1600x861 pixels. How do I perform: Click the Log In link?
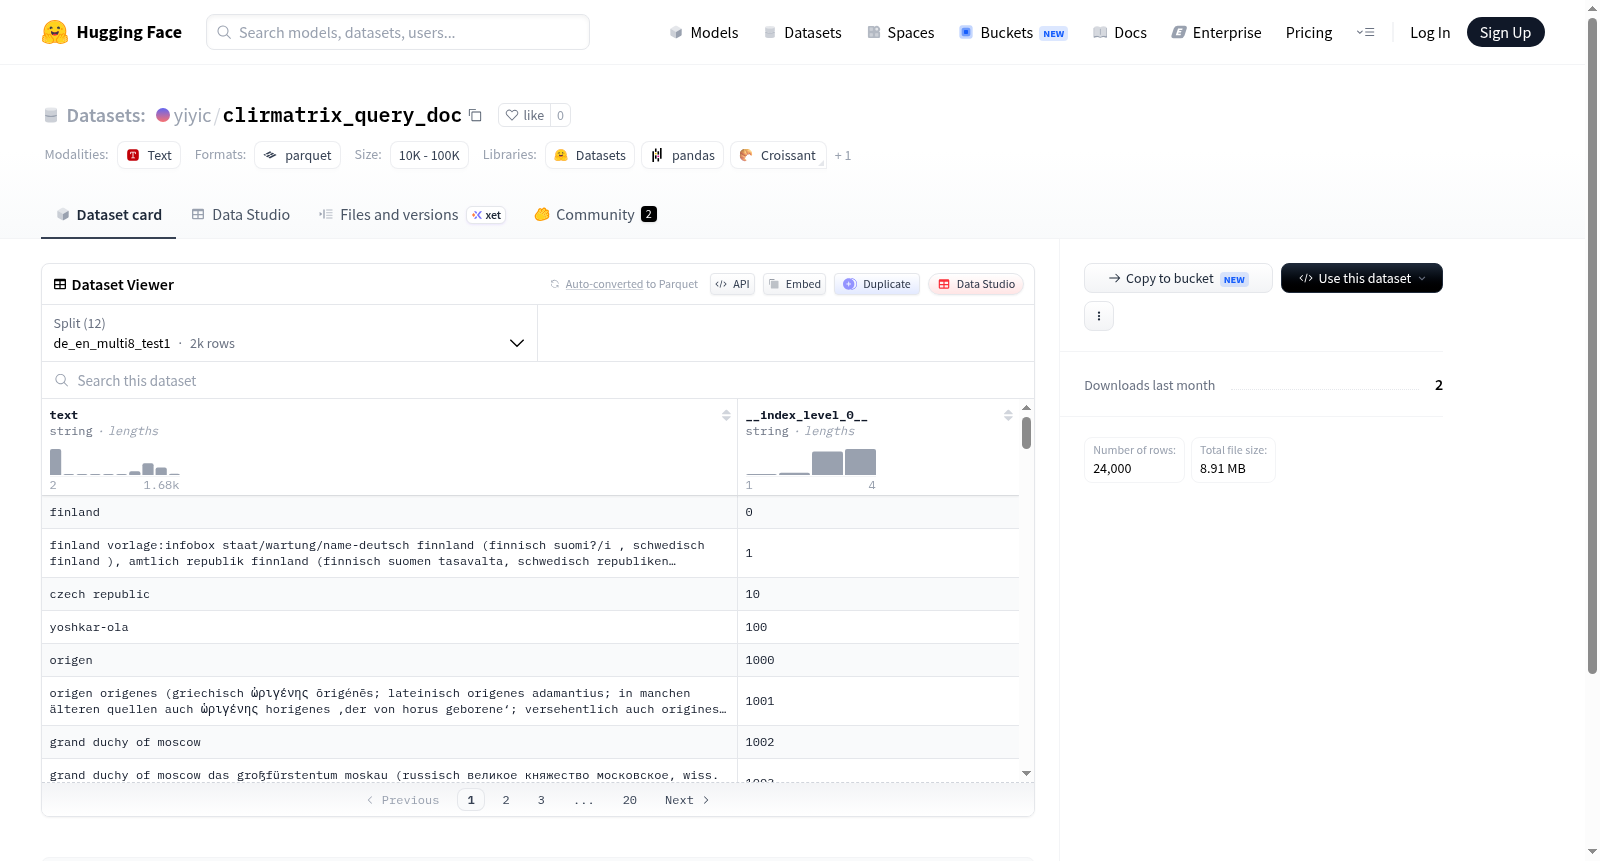coord(1429,32)
